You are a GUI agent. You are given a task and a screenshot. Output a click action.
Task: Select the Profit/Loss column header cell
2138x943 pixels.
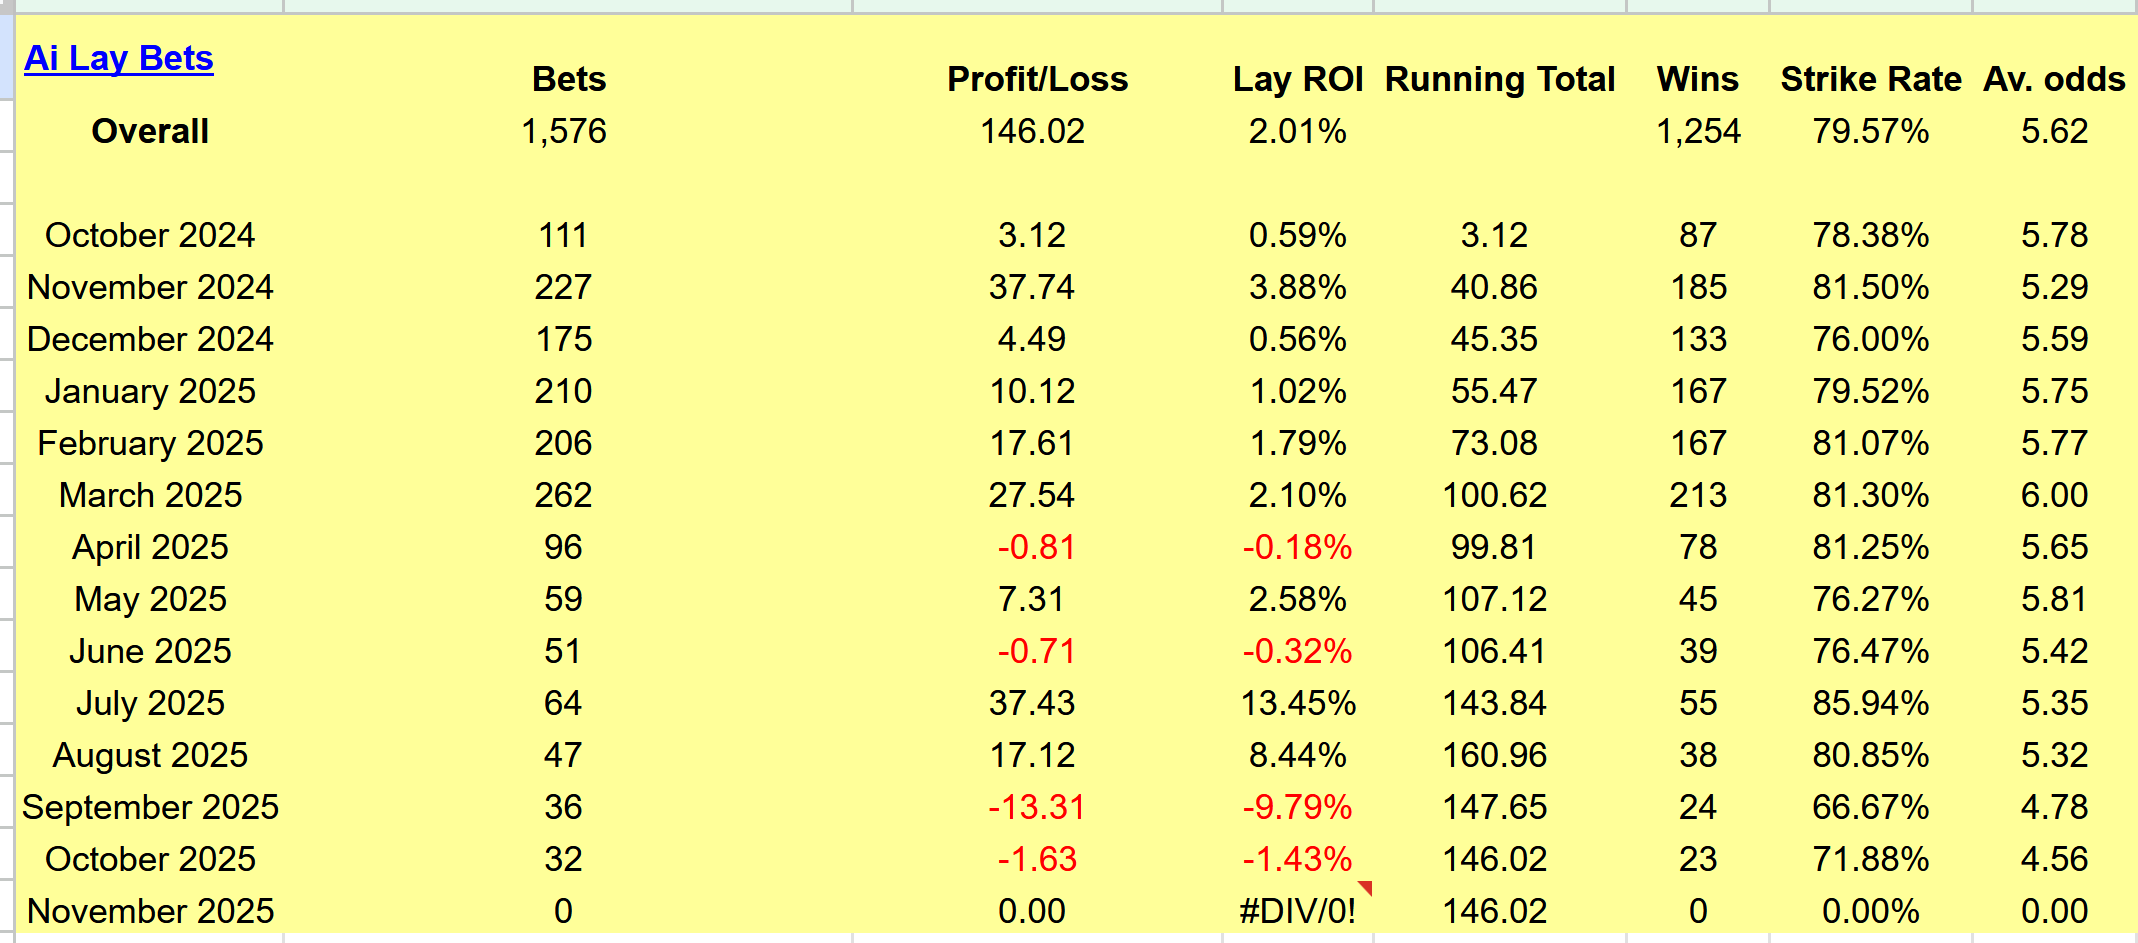coord(1037,79)
